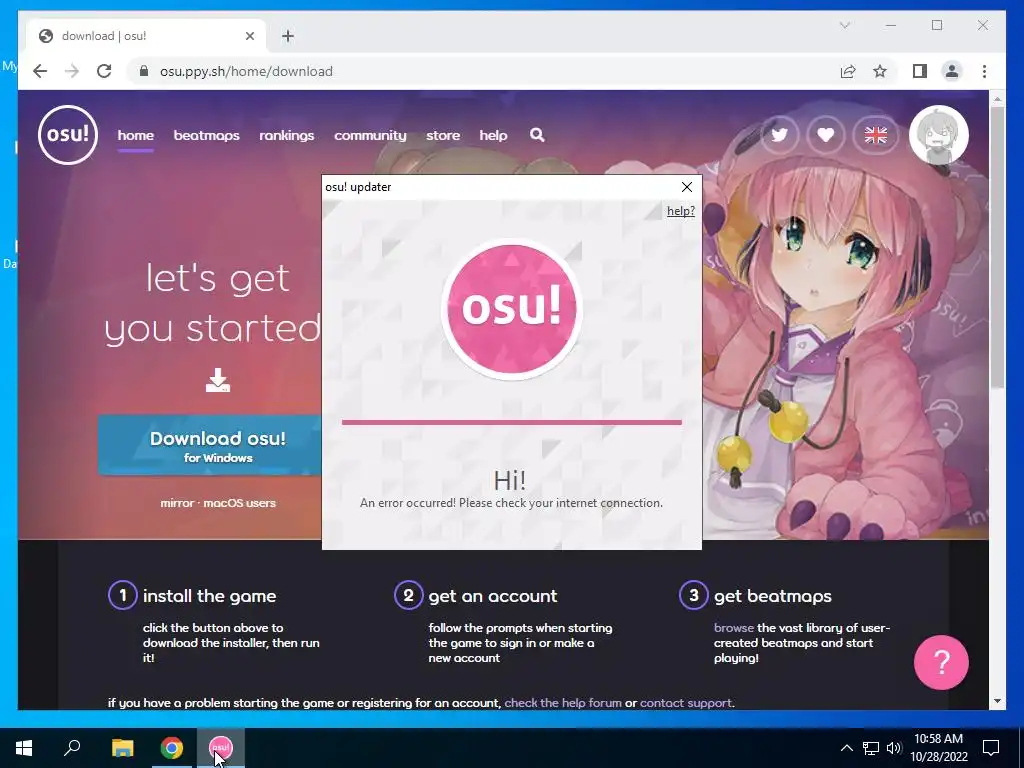The image size is (1024, 768).
Task: Open File Explorer from taskbar
Action: point(123,748)
